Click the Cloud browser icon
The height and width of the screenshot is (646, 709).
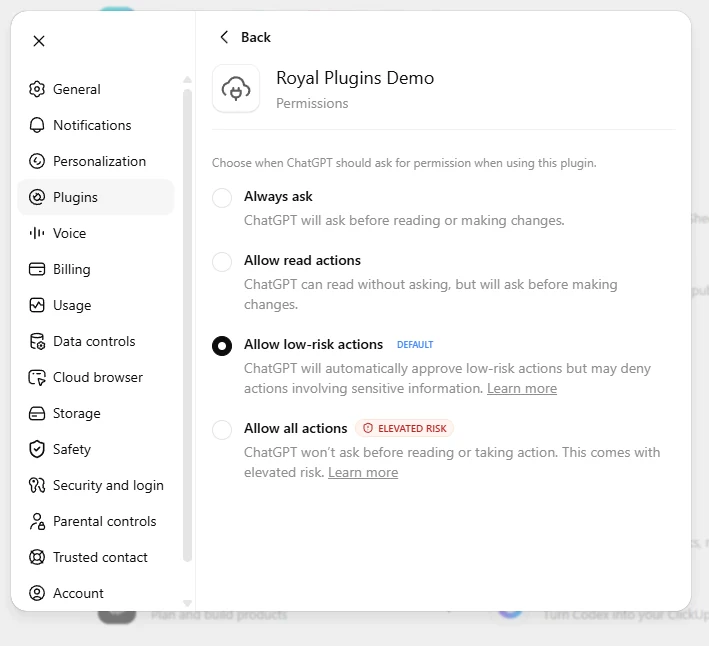(x=37, y=377)
